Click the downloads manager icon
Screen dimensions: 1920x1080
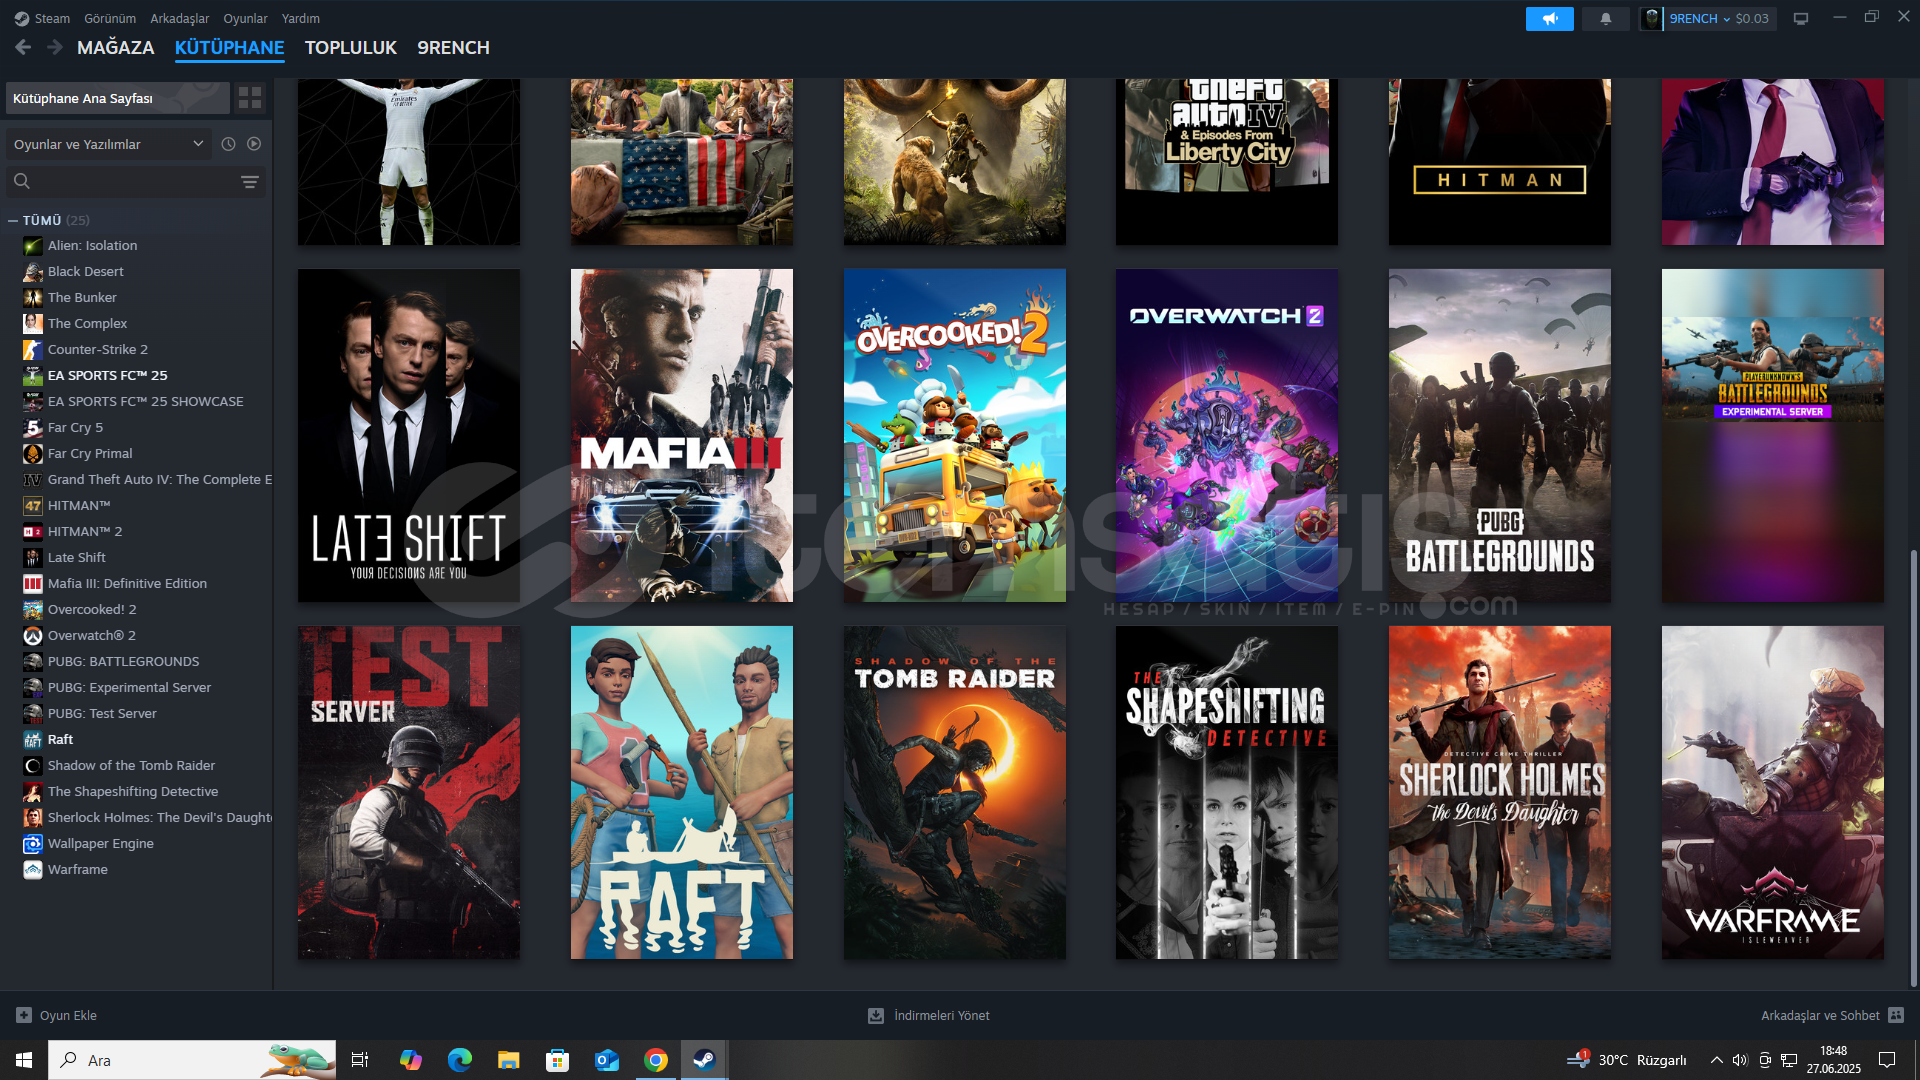[x=876, y=1015]
